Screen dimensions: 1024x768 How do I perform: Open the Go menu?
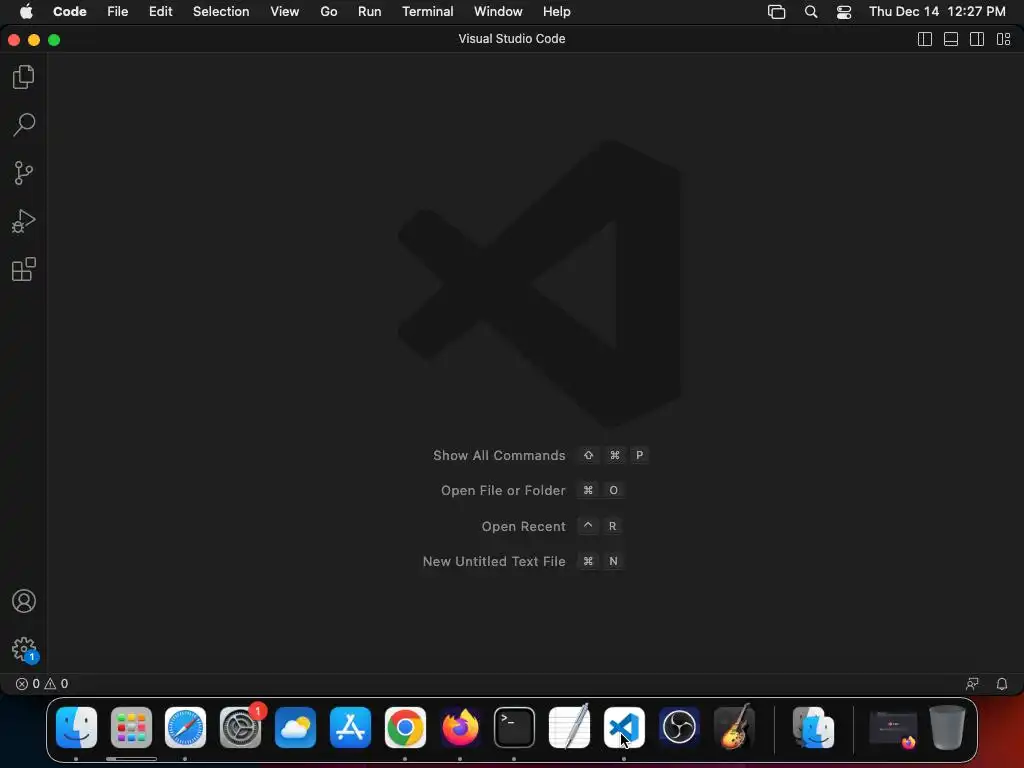[328, 12]
